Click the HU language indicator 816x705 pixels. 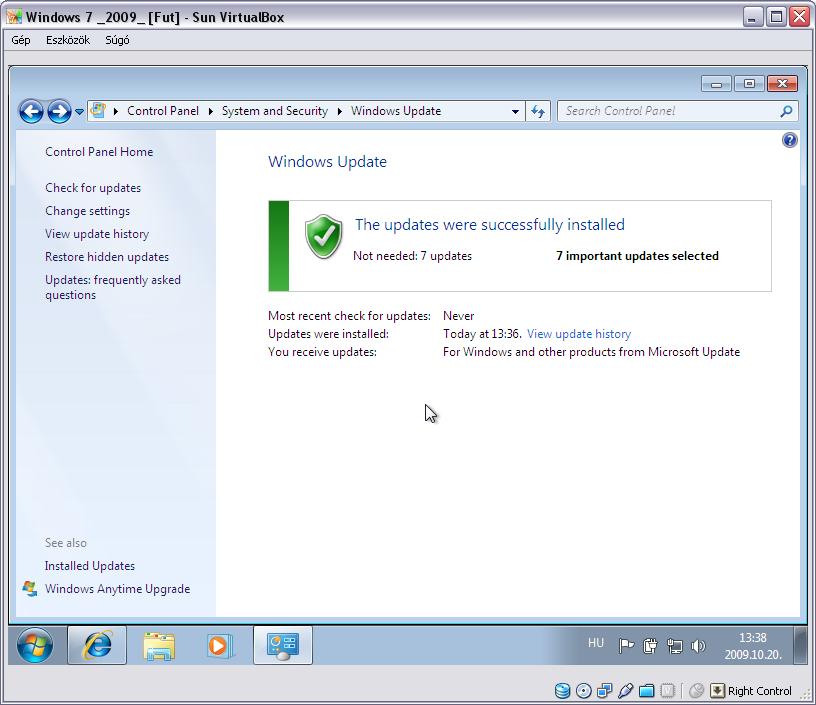tap(596, 643)
